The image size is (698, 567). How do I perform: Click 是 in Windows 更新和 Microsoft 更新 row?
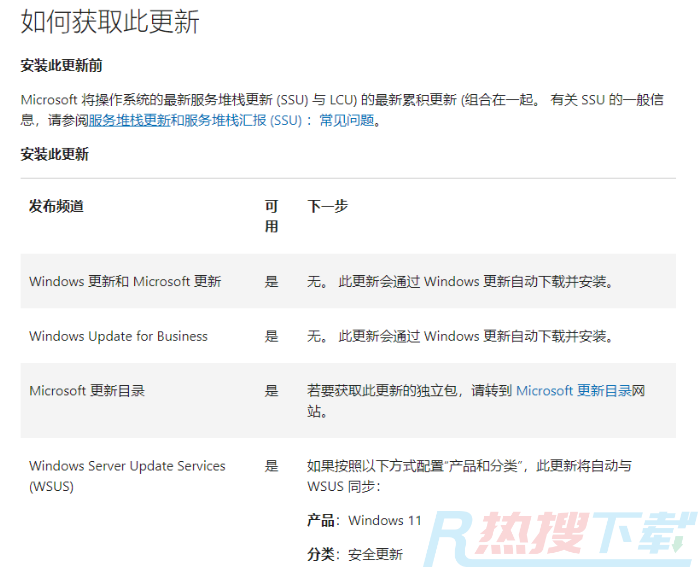point(272,281)
